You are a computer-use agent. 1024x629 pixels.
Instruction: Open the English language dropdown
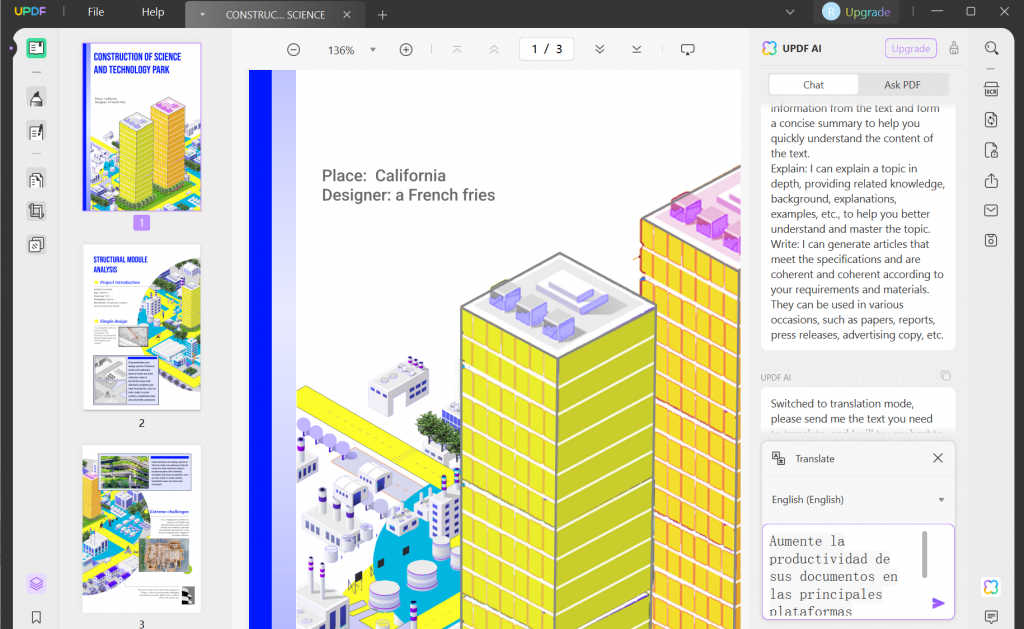[x=858, y=500]
